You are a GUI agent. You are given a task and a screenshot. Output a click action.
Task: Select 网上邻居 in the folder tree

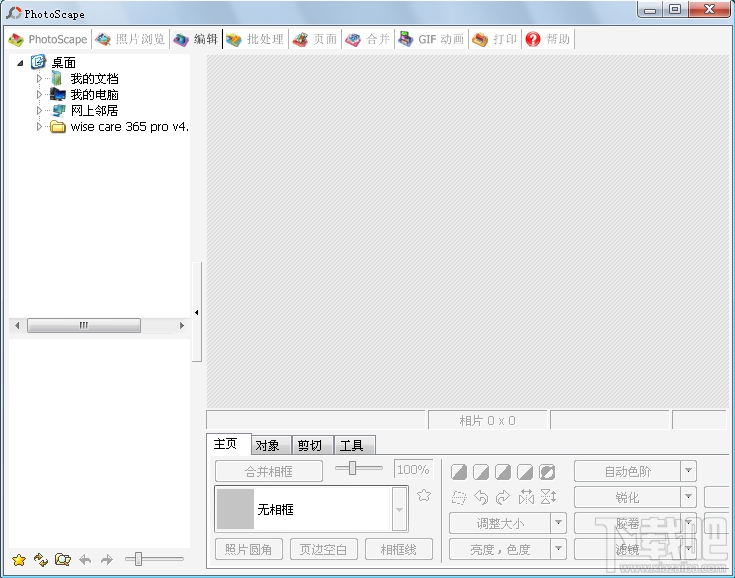point(94,111)
